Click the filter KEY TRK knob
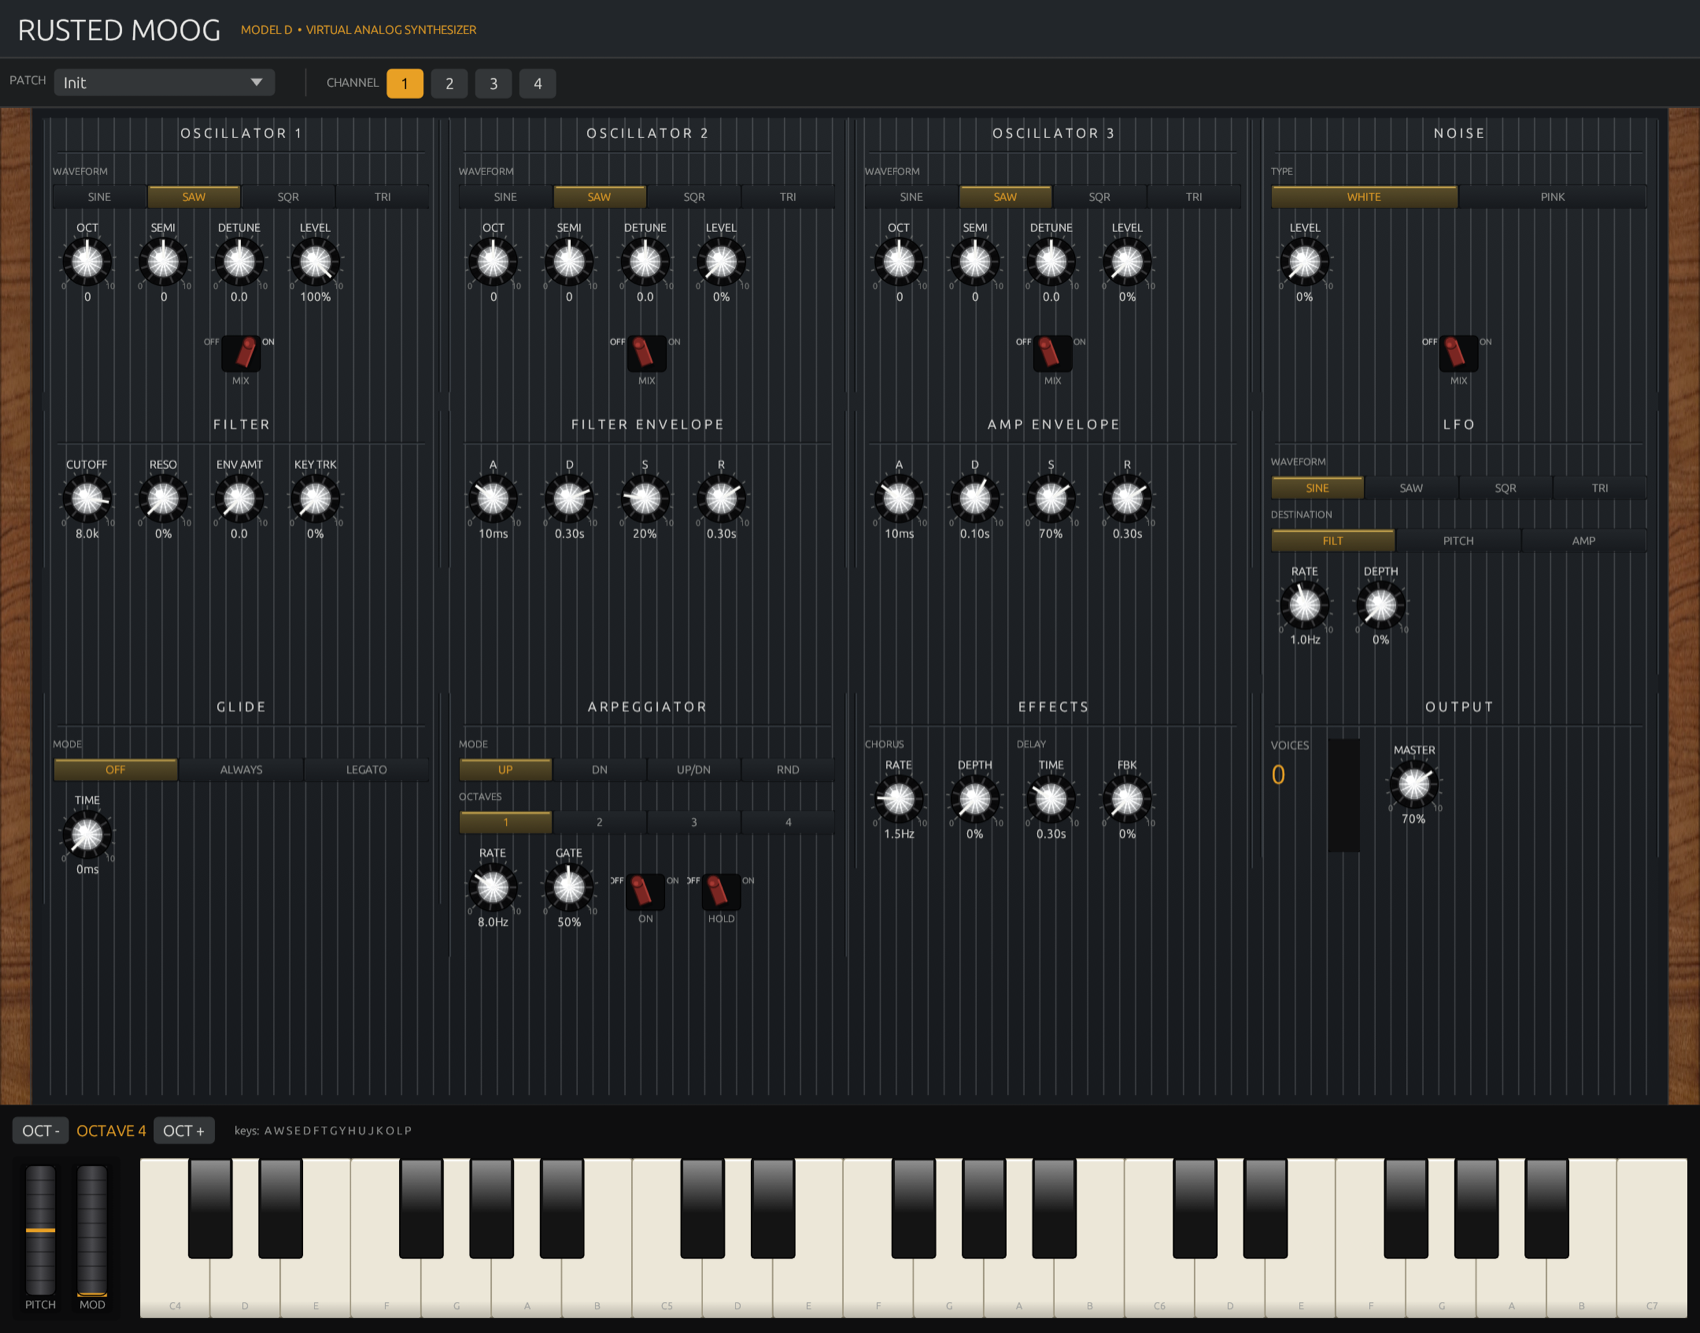This screenshot has width=1700, height=1333. coord(315,499)
